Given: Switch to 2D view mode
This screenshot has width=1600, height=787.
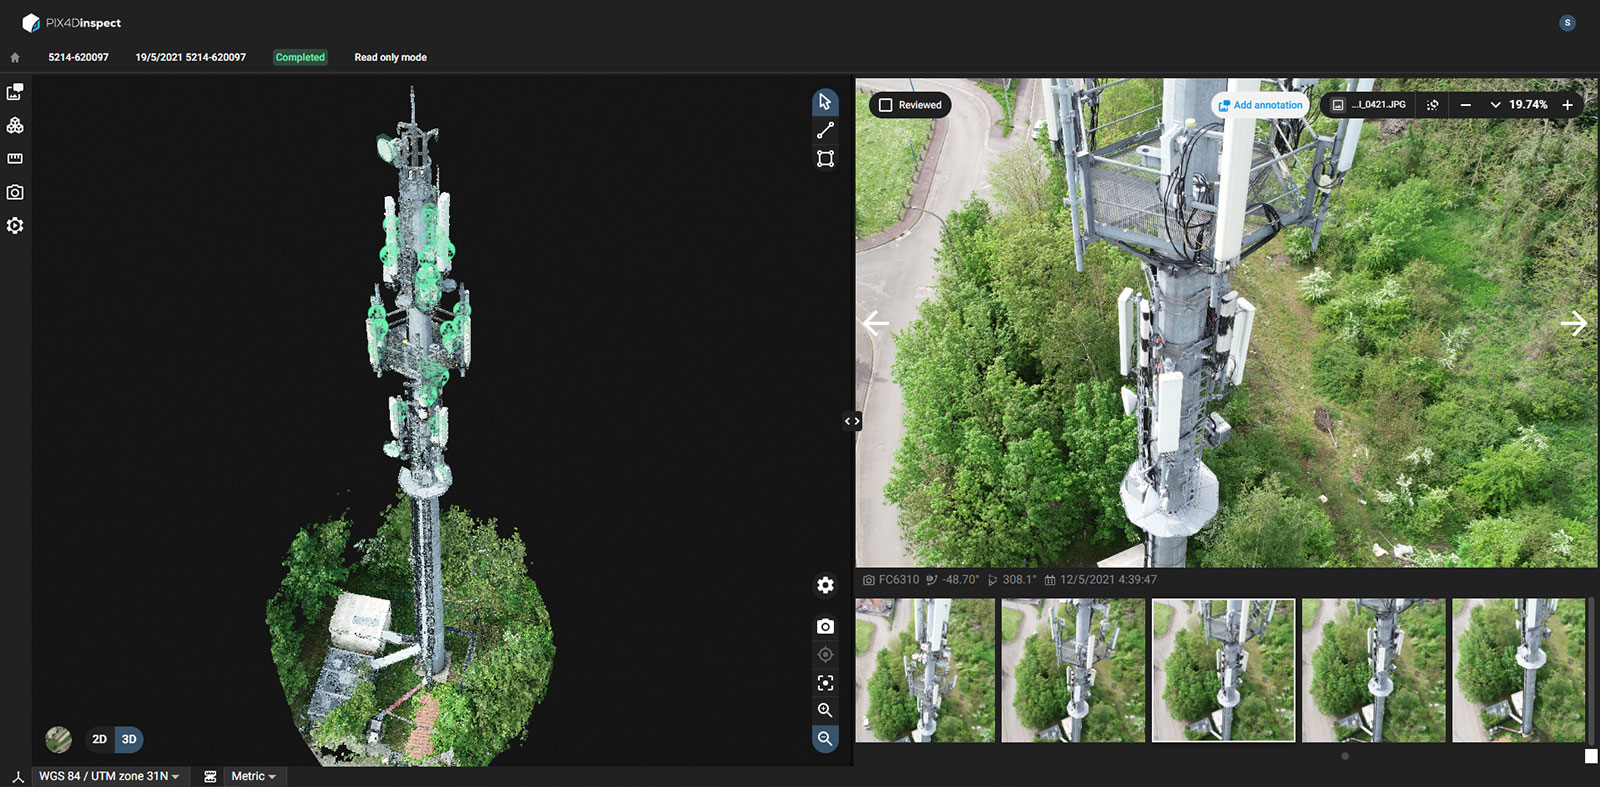Looking at the screenshot, I should click(x=99, y=739).
